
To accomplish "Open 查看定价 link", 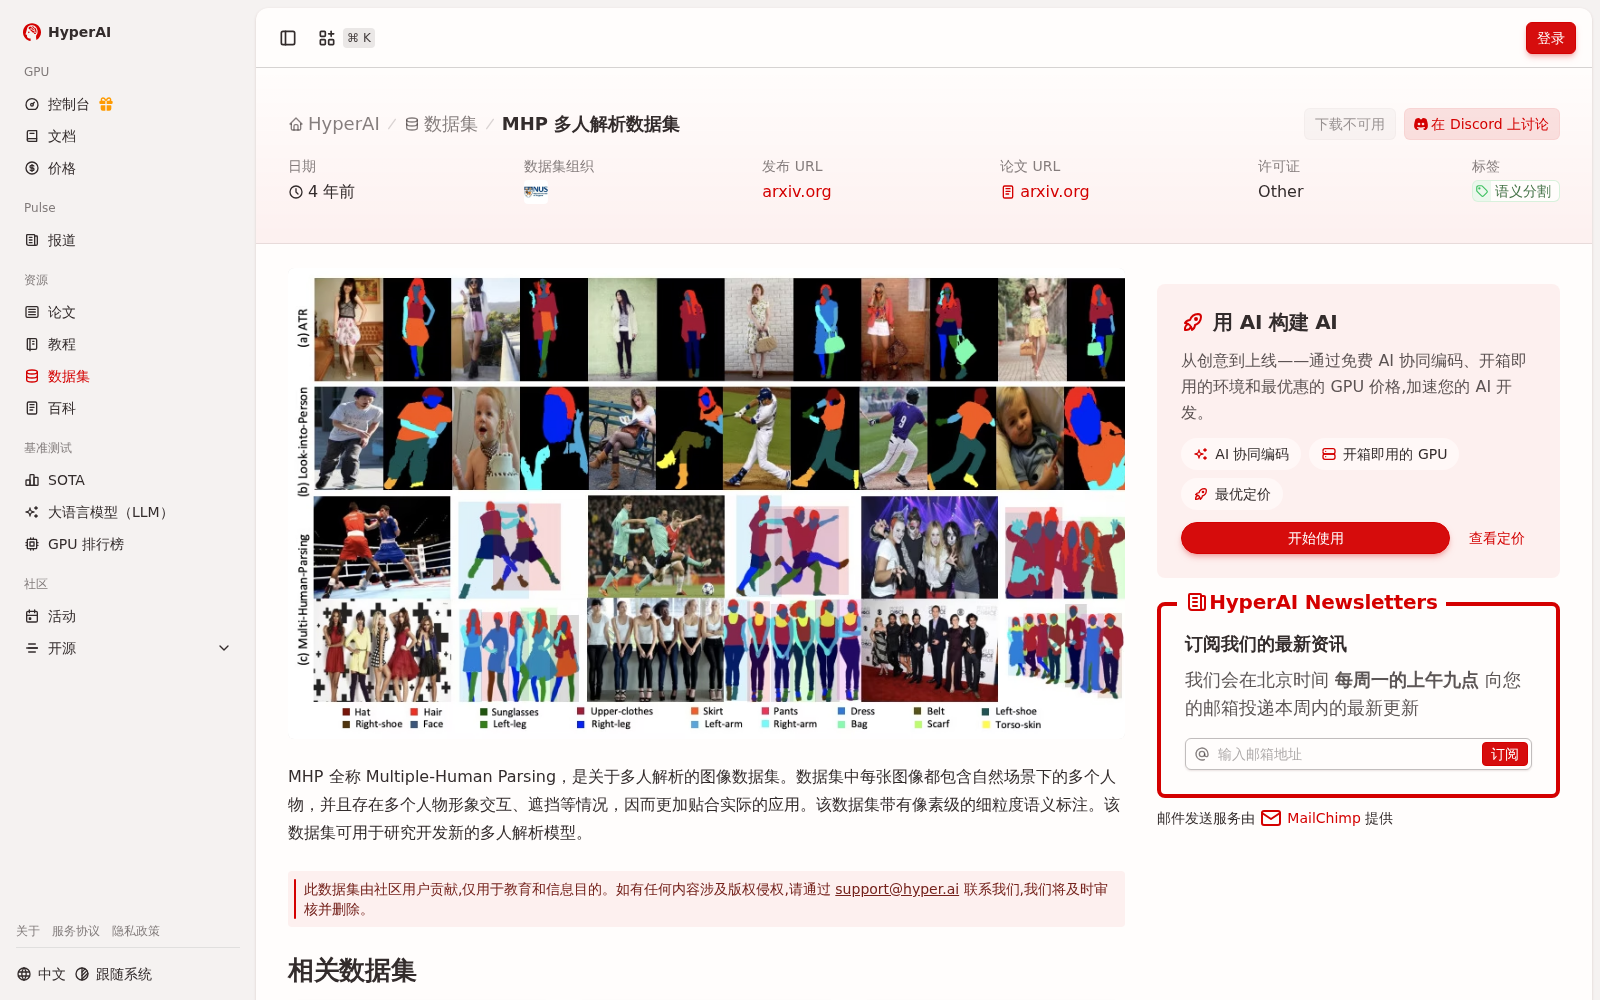I will tap(1496, 538).
